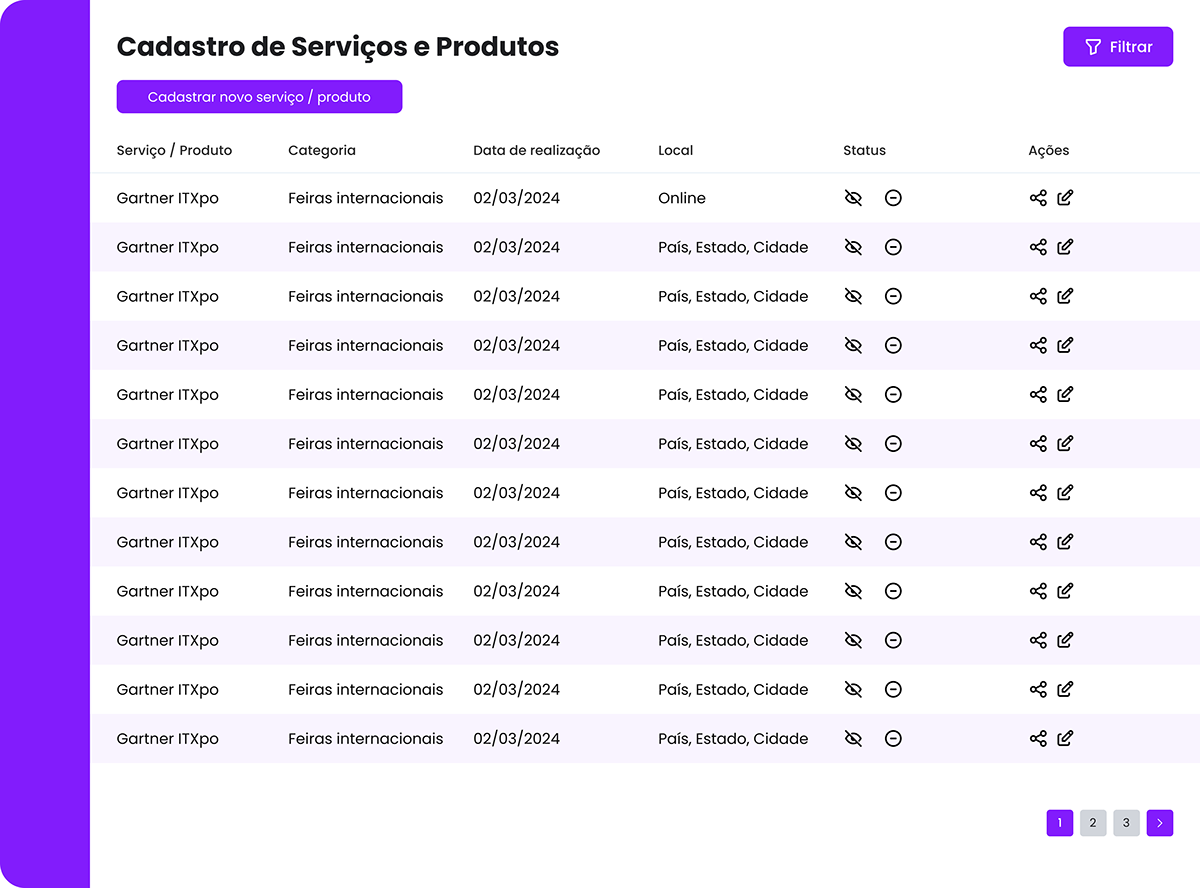Toggle visibility eye in eleventh table row
Image resolution: width=1200 pixels, height=888 pixels.
click(853, 689)
